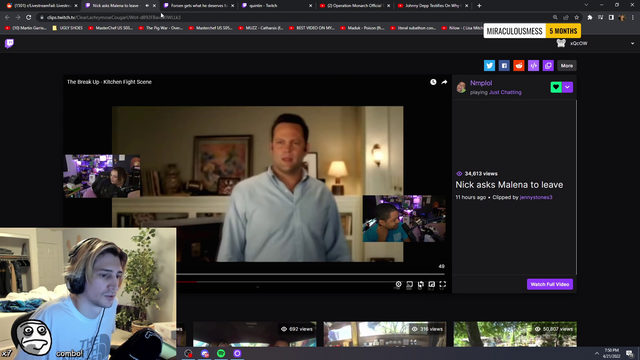Expand the xQcOW account menu arrow
The height and width of the screenshot is (360, 640).
[632, 43]
